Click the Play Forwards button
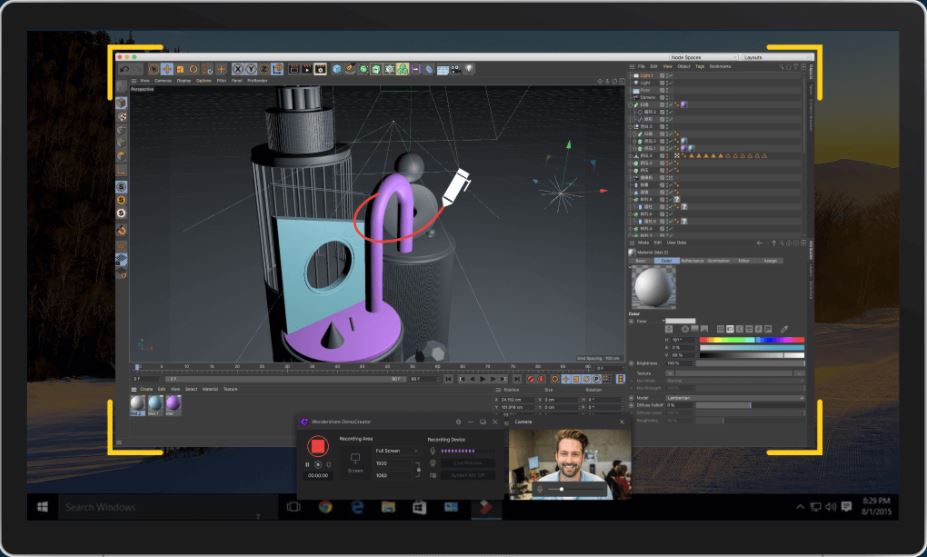This screenshot has height=557, width=927. tap(483, 379)
